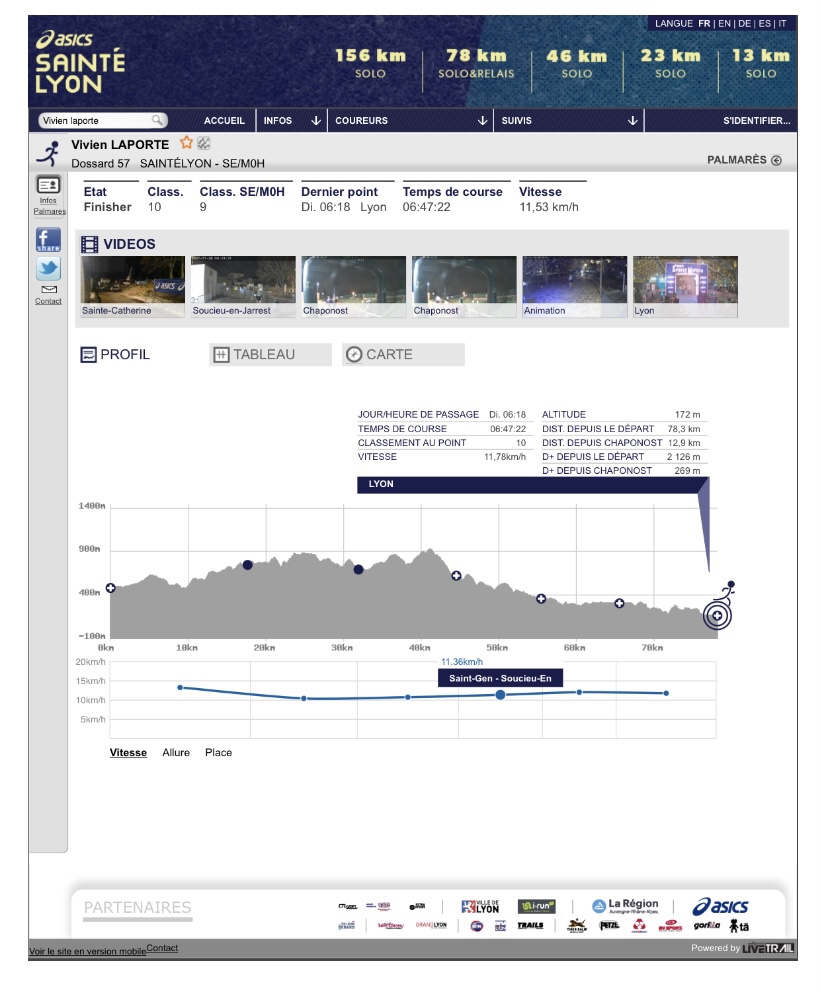The width and height of the screenshot is (821, 992).
Task: Click the favorite star next to Vivien LAPORTE
Action: click(186, 144)
